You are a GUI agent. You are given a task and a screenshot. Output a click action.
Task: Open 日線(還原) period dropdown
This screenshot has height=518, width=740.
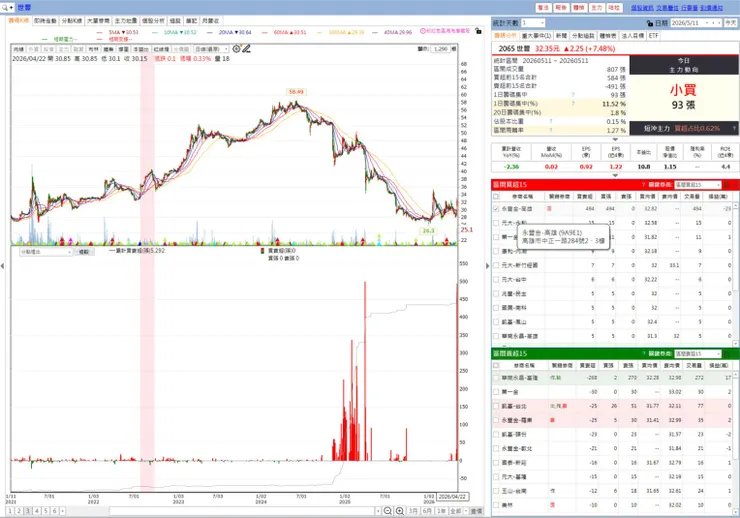(211, 49)
